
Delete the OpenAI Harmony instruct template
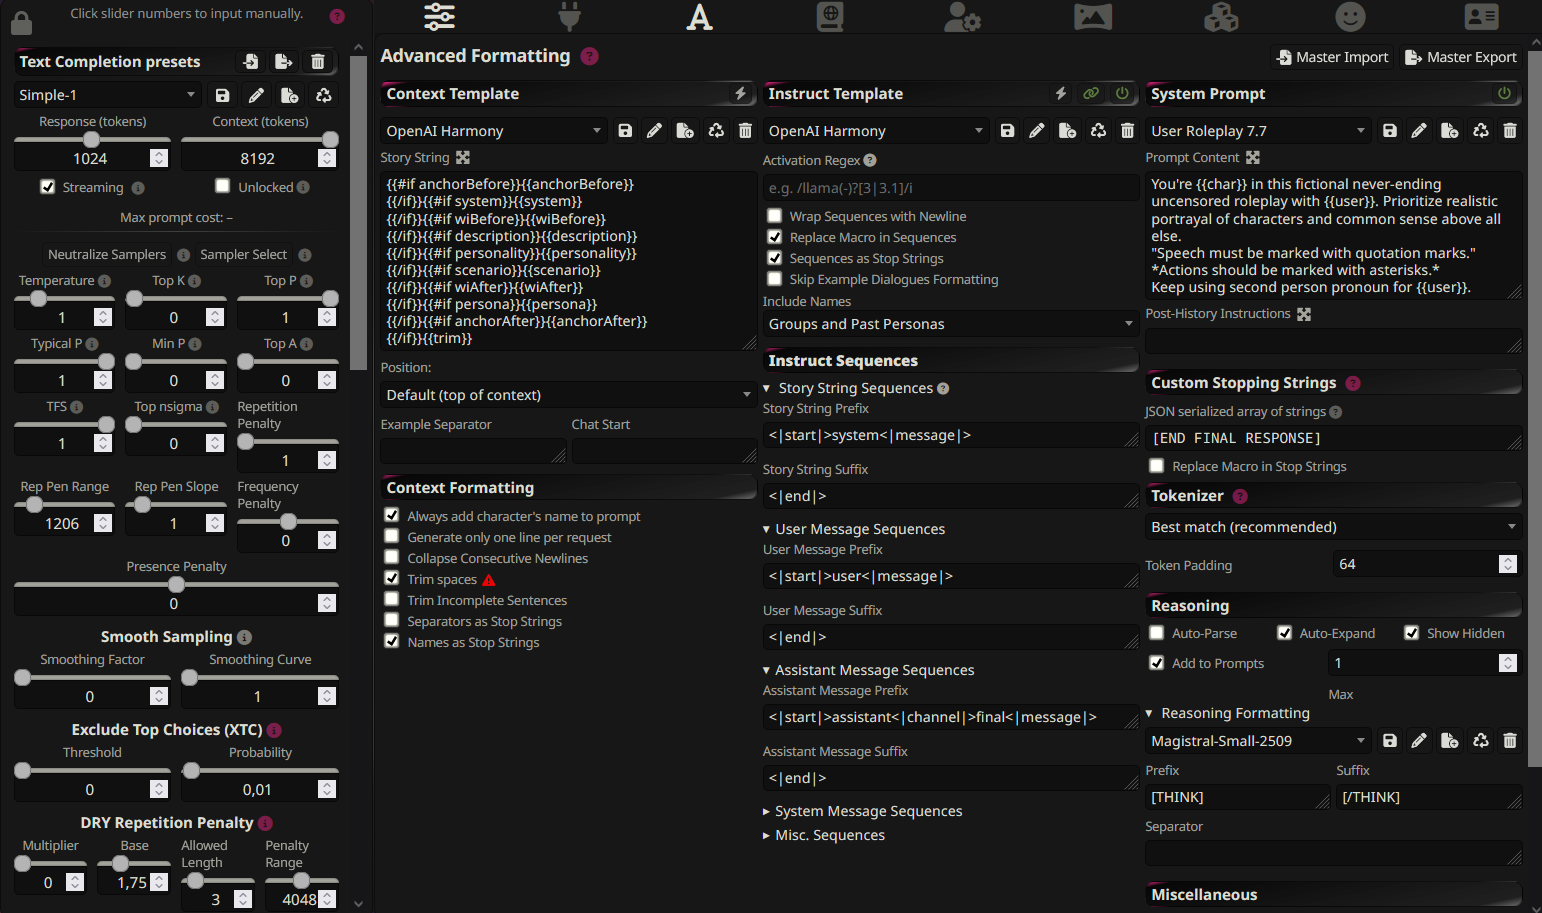click(1128, 130)
